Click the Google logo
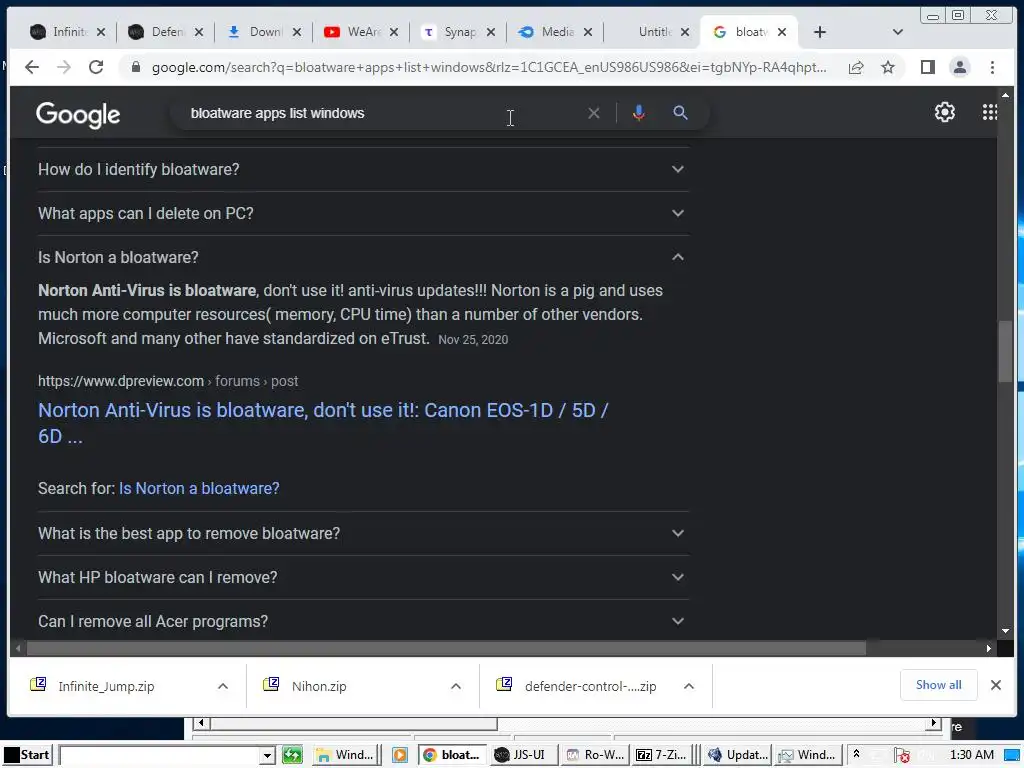This screenshot has height=768, width=1024. pyautogui.click(x=78, y=115)
